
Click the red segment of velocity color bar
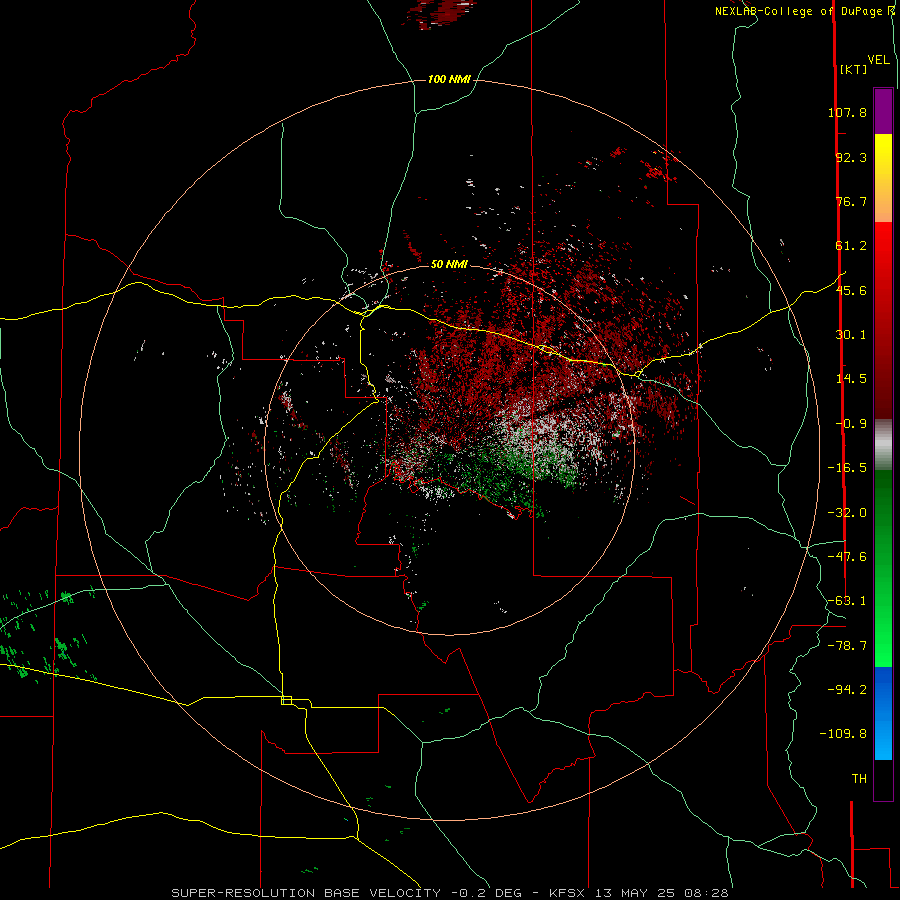click(x=883, y=320)
